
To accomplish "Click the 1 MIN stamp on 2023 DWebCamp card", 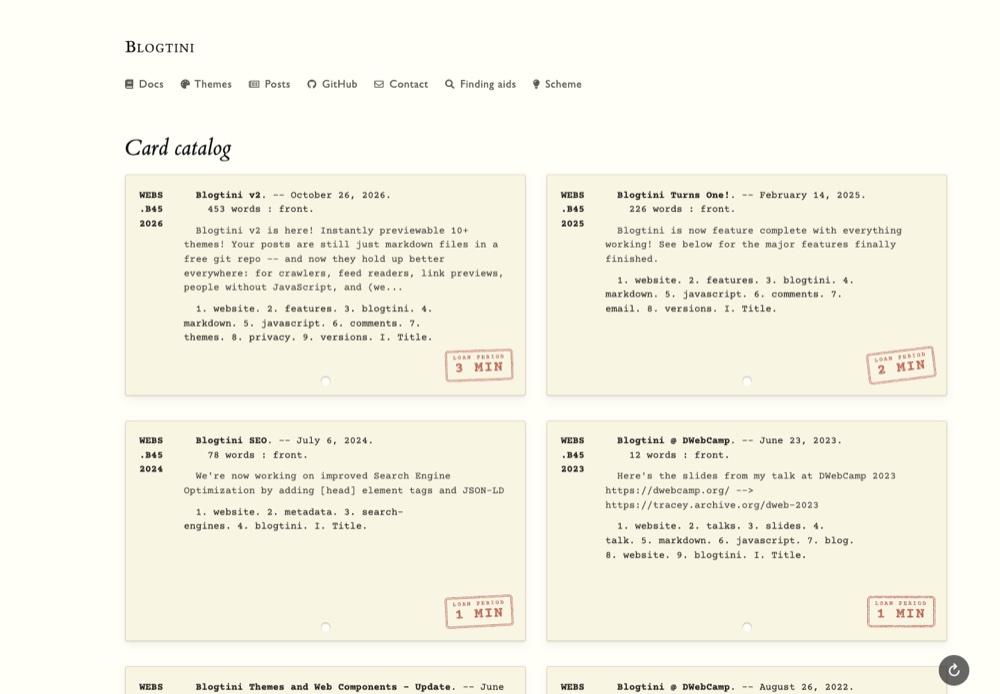I will [x=901, y=612].
